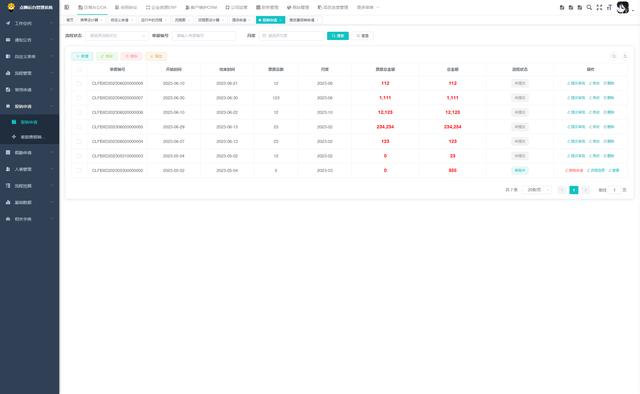Open the building icon sidebar item
The height and width of the screenshot is (394, 640).
click(29, 186)
